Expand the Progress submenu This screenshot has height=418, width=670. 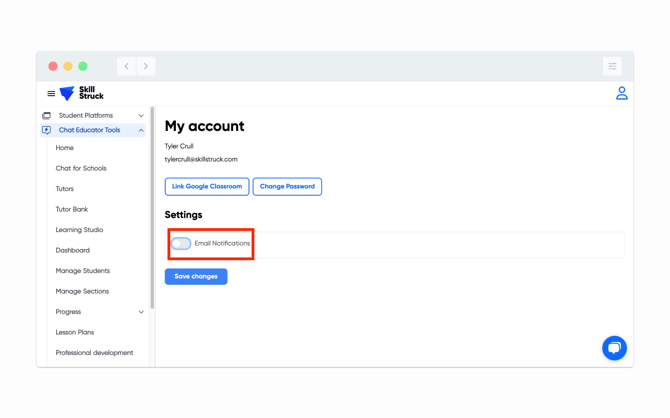click(141, 312)
